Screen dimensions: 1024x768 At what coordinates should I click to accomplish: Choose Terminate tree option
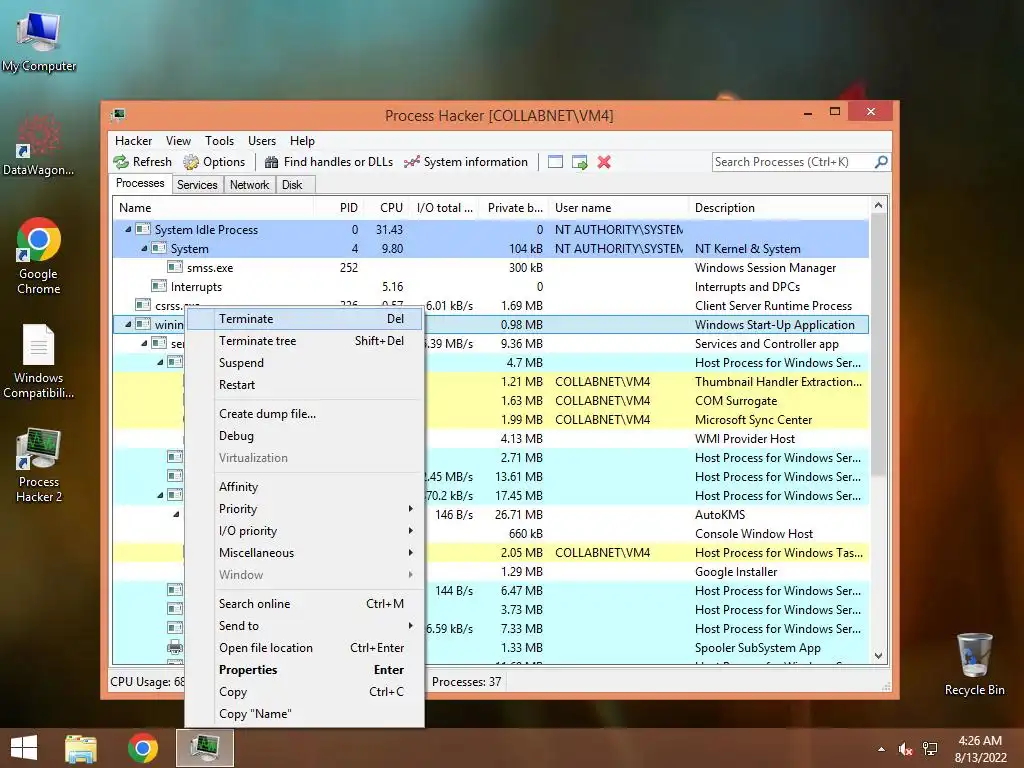[304, 341]
